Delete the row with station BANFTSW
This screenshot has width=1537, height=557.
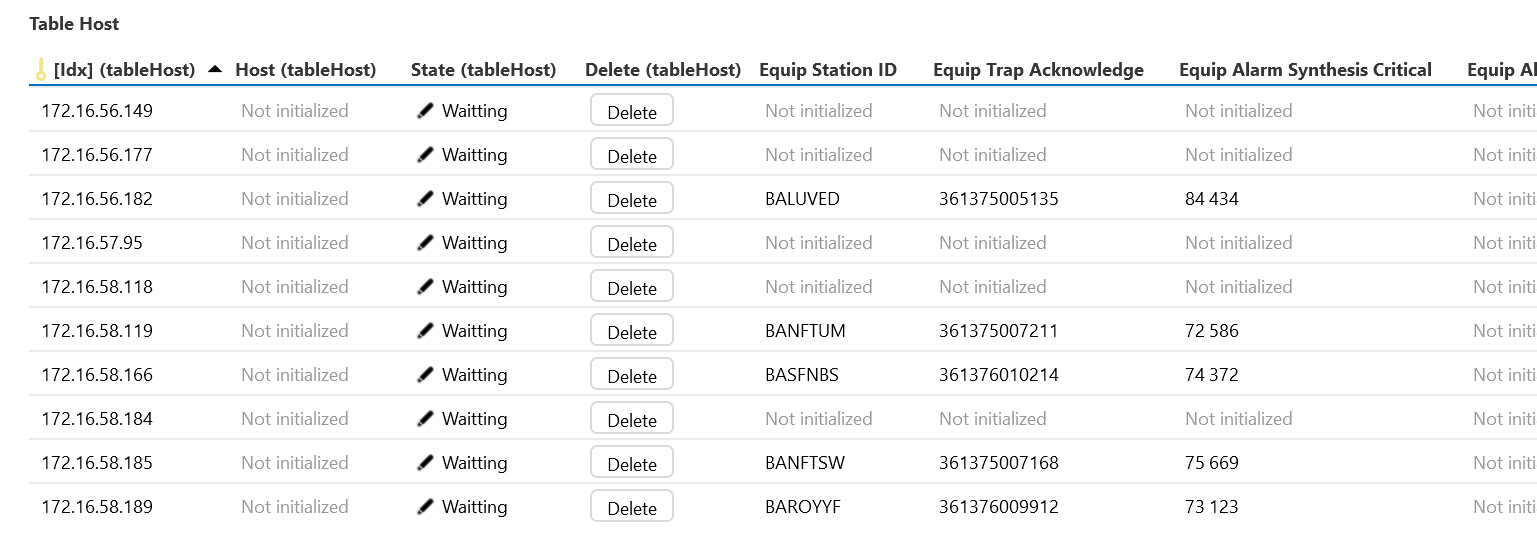(632, 463)
